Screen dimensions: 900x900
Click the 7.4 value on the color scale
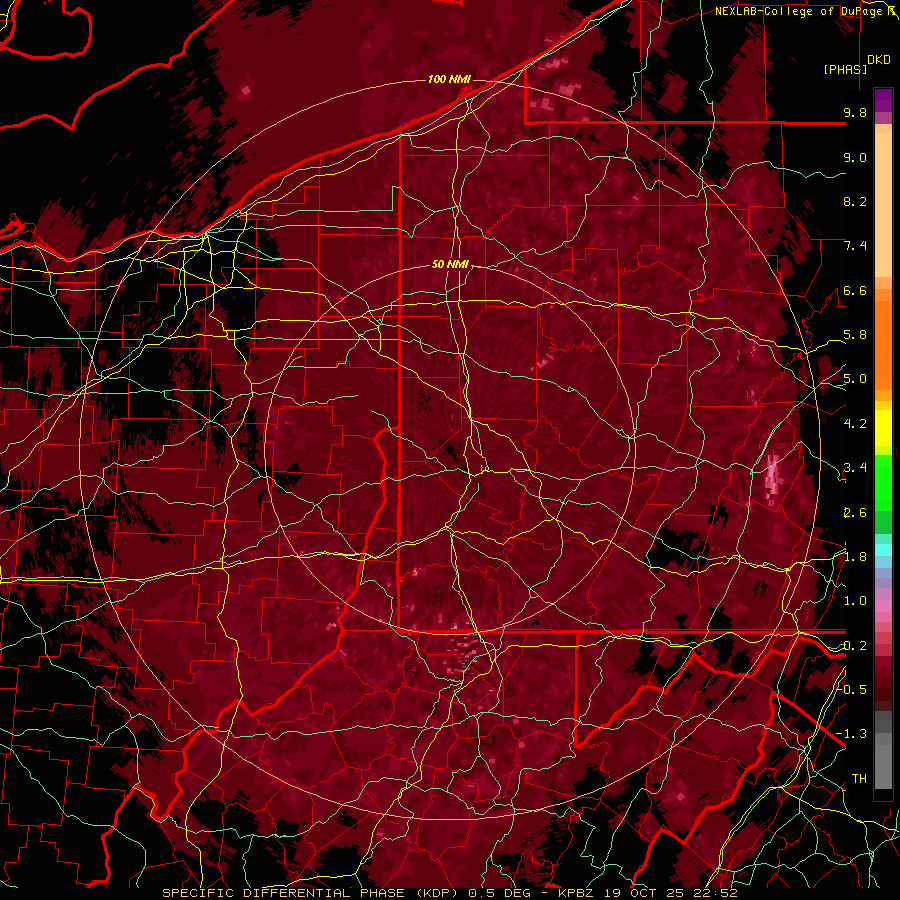coord(855,246)
